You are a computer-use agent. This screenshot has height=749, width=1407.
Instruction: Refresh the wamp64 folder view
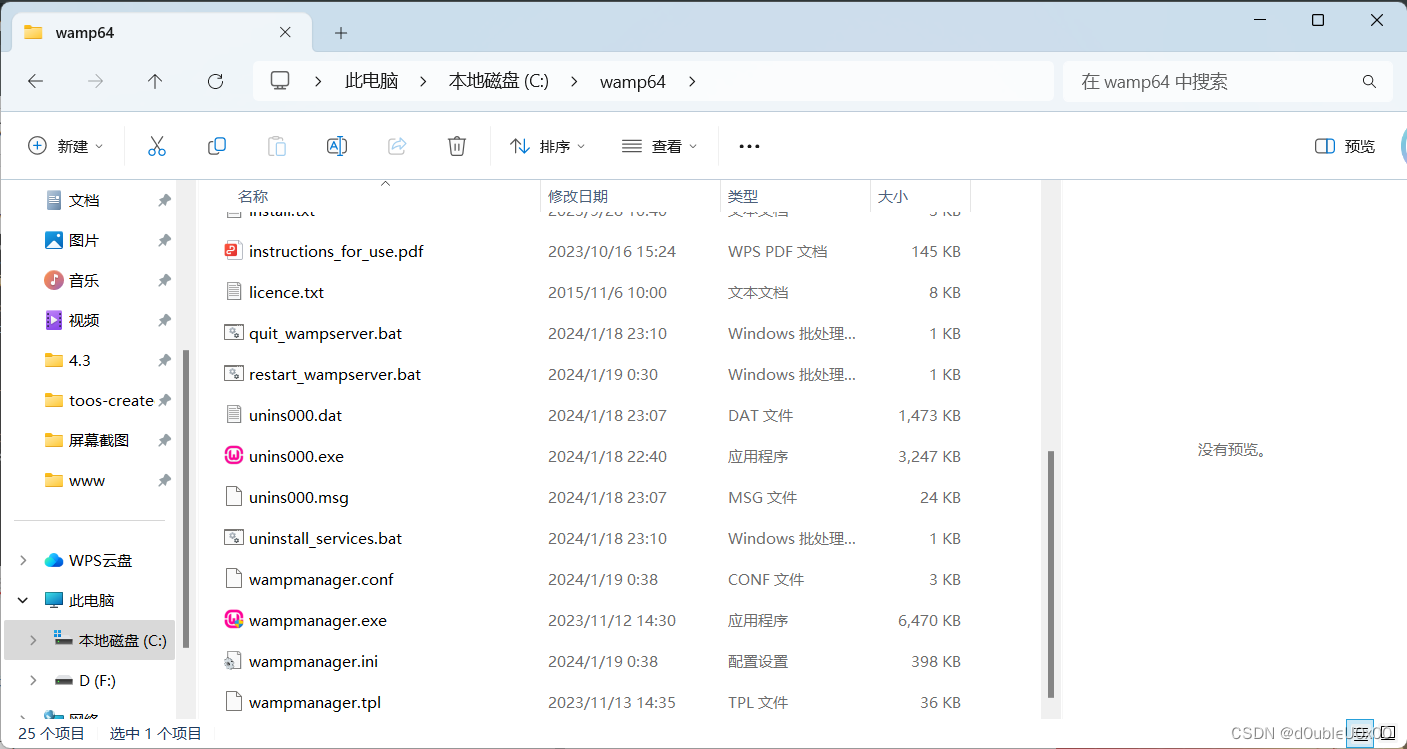215,81
